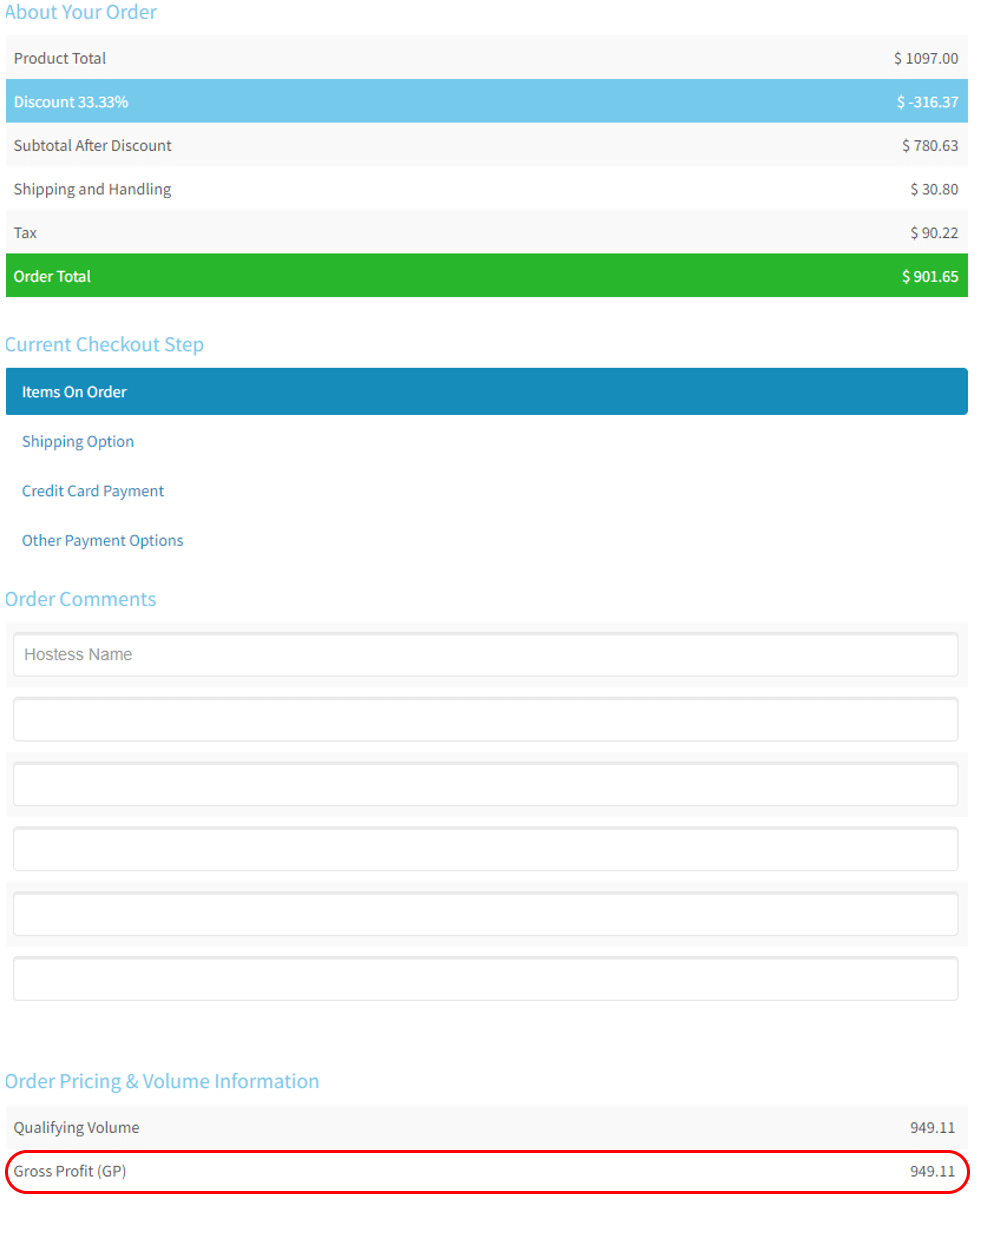Click the Subtotal After Discount label
Viewport: 990px width, 1239px height.
point(92,145)
